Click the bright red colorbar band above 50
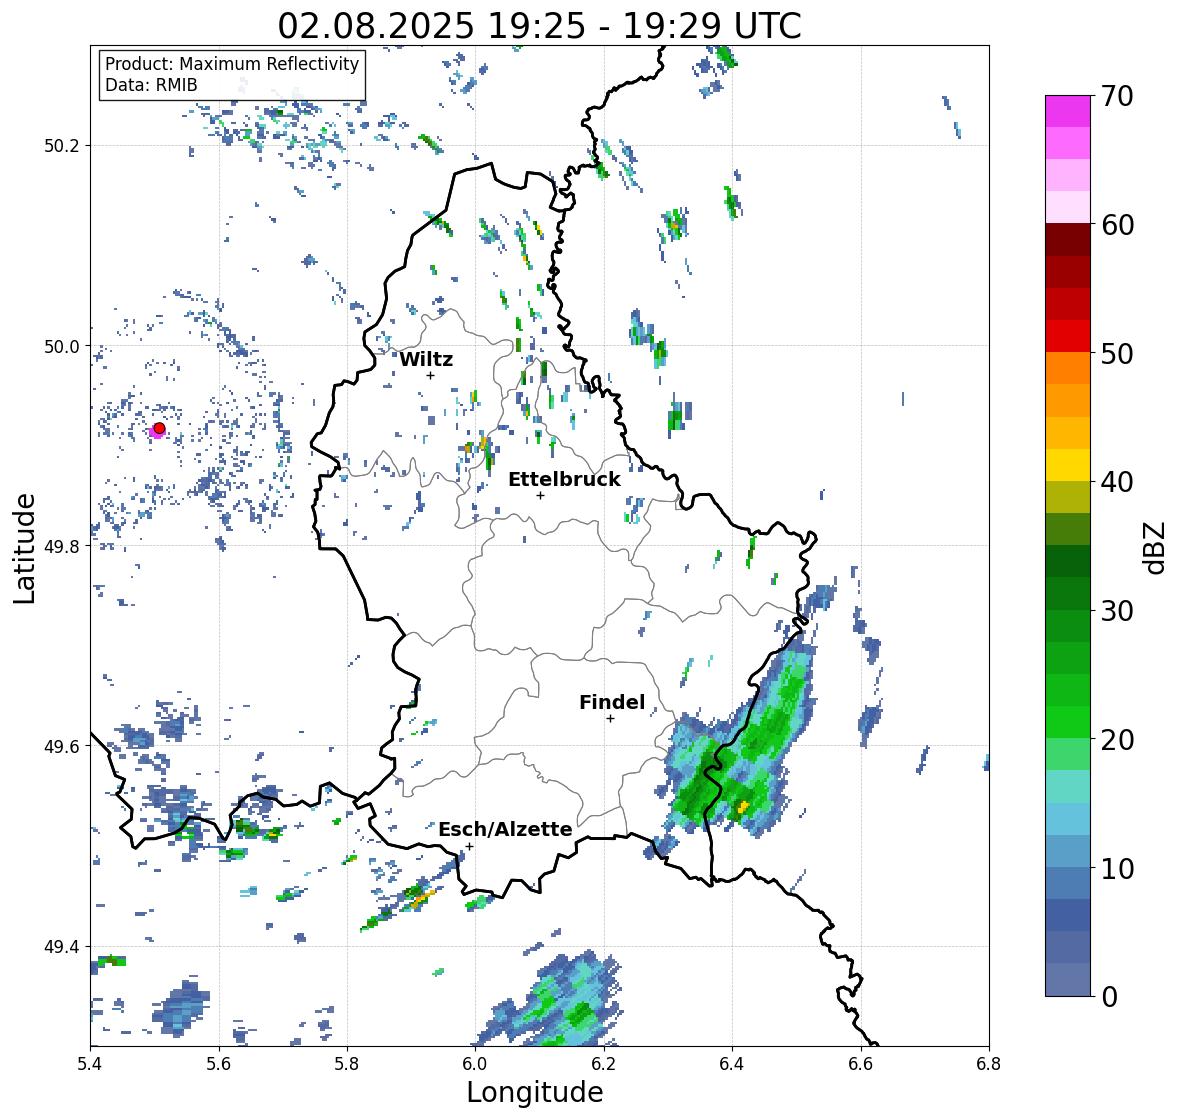The image size is (1179, 1117). coord(1068,336)
